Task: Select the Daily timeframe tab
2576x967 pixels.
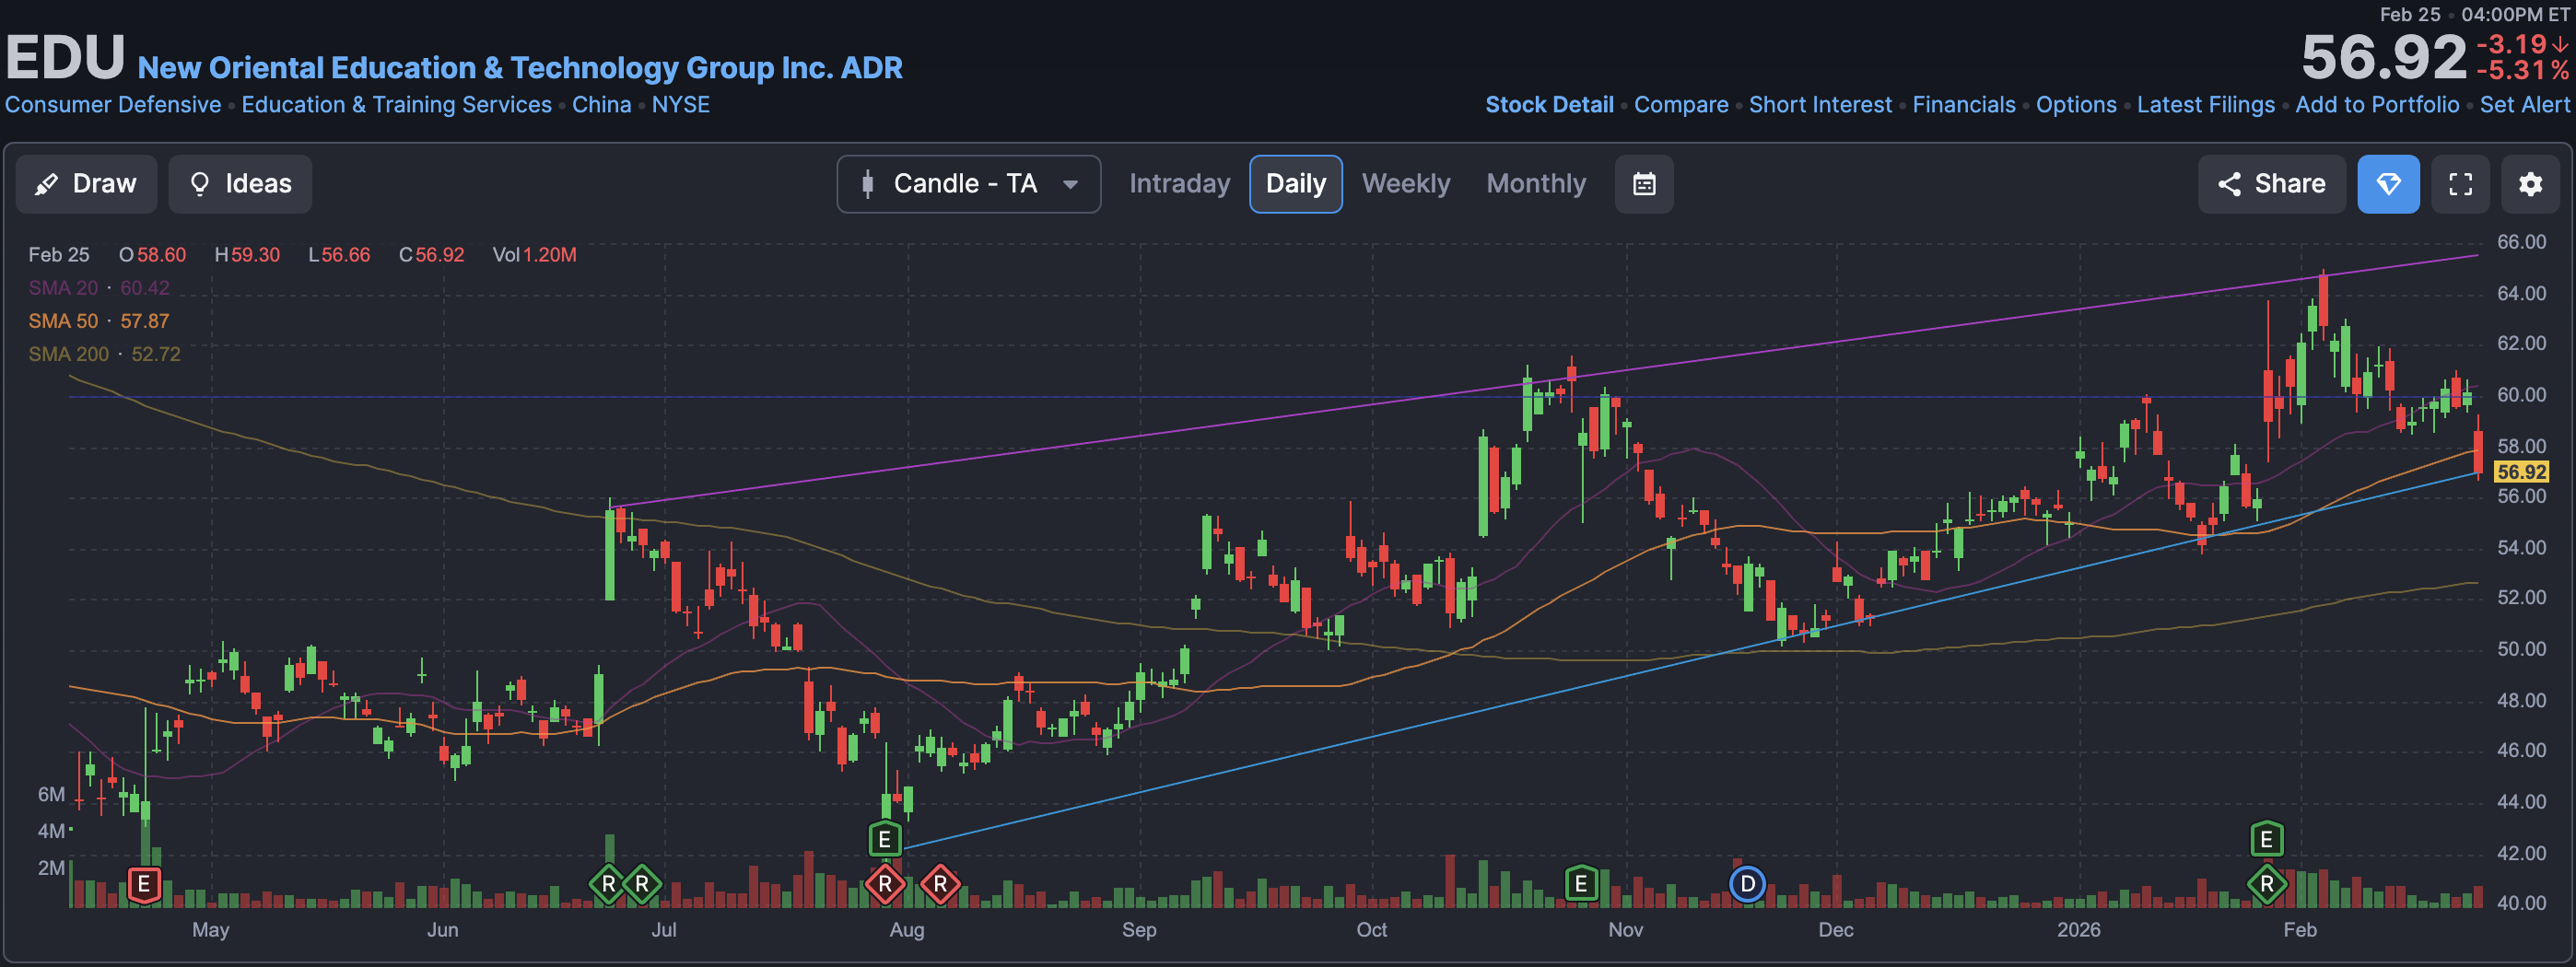Action: (x=1295, y=184)
